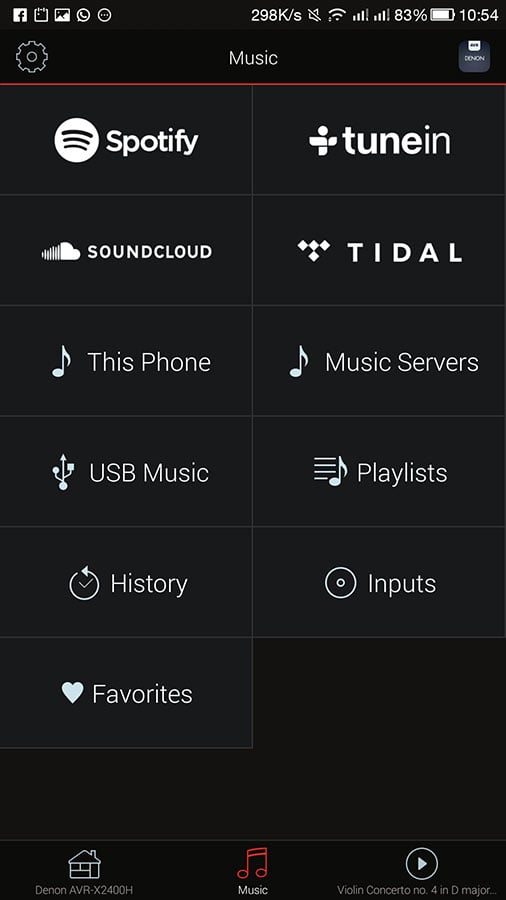
Task: Switch to Denon AVR-X2400H rooms tab
Action: 84,872
